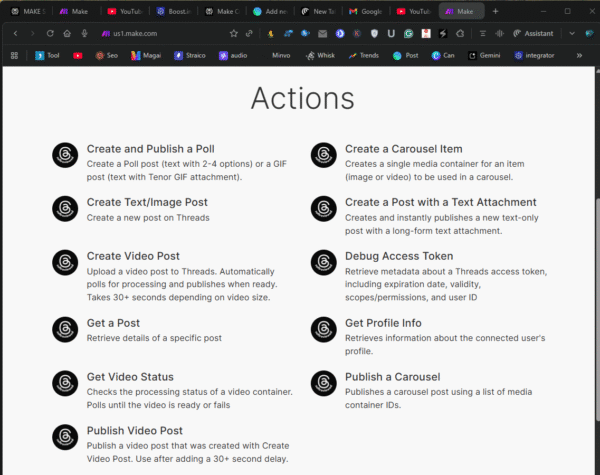Viewport: 600px width, 475px height.
Task: Go back with the browser back arrow
Action: click(x=15, y=34)
